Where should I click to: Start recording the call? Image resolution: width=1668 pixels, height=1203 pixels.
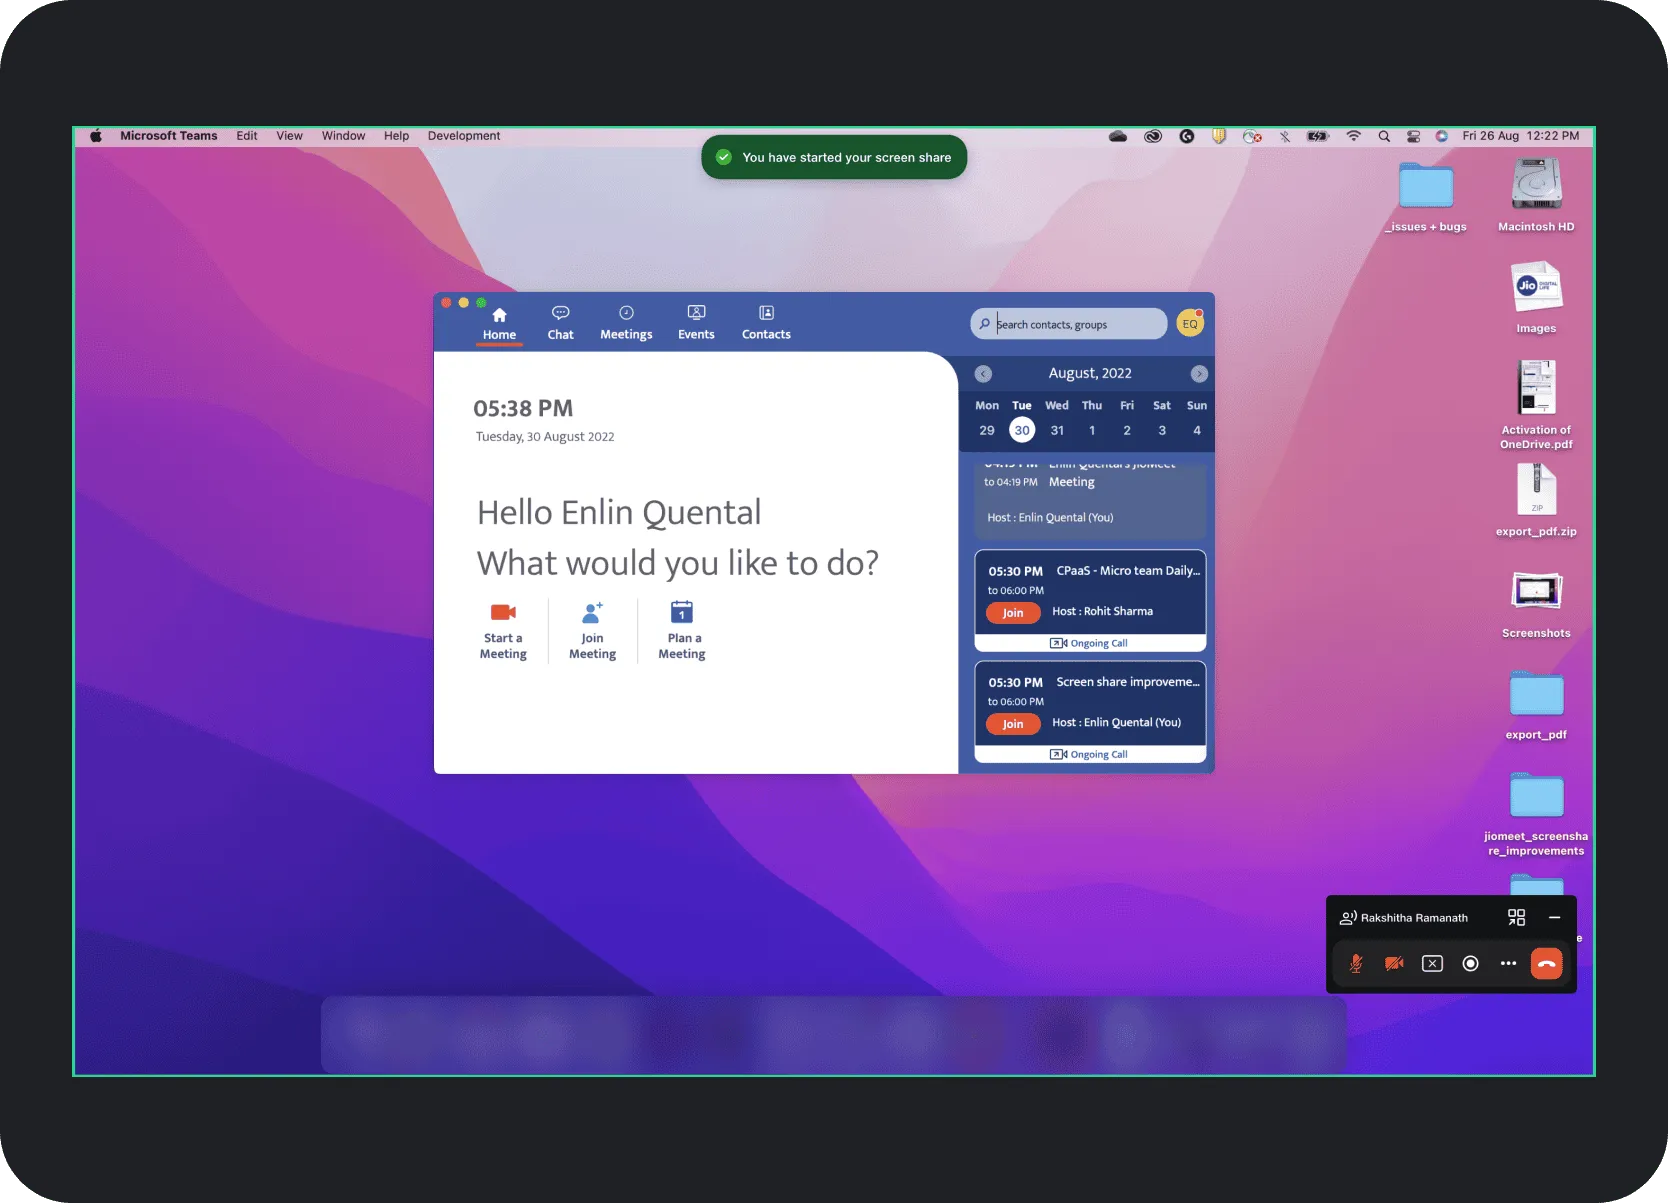pos(1470,963)
